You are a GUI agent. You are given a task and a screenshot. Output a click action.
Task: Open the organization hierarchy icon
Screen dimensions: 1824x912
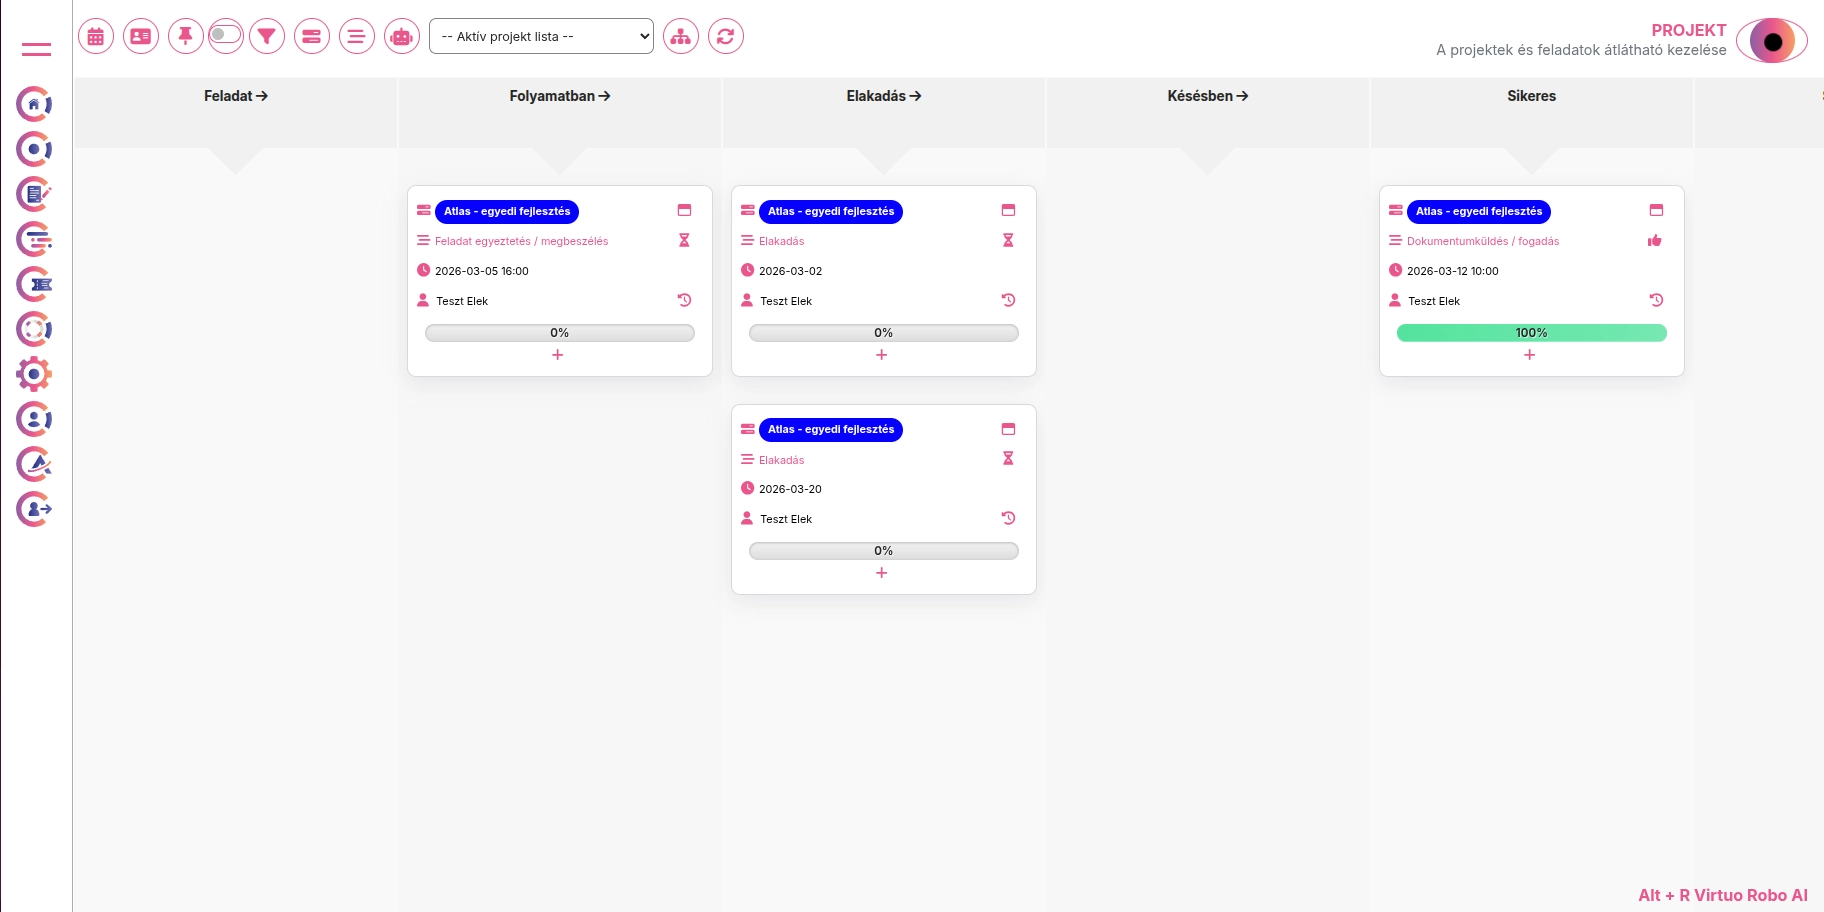[681, 37]
